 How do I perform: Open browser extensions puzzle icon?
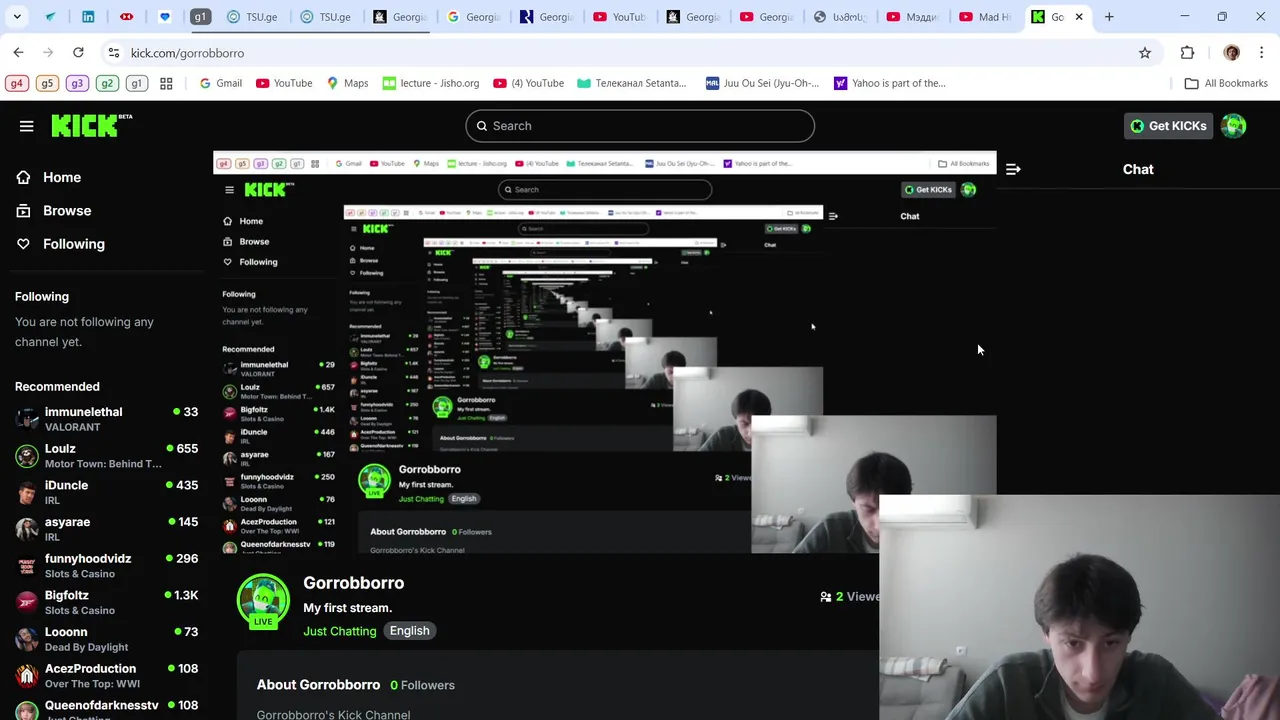(1187, 53)
